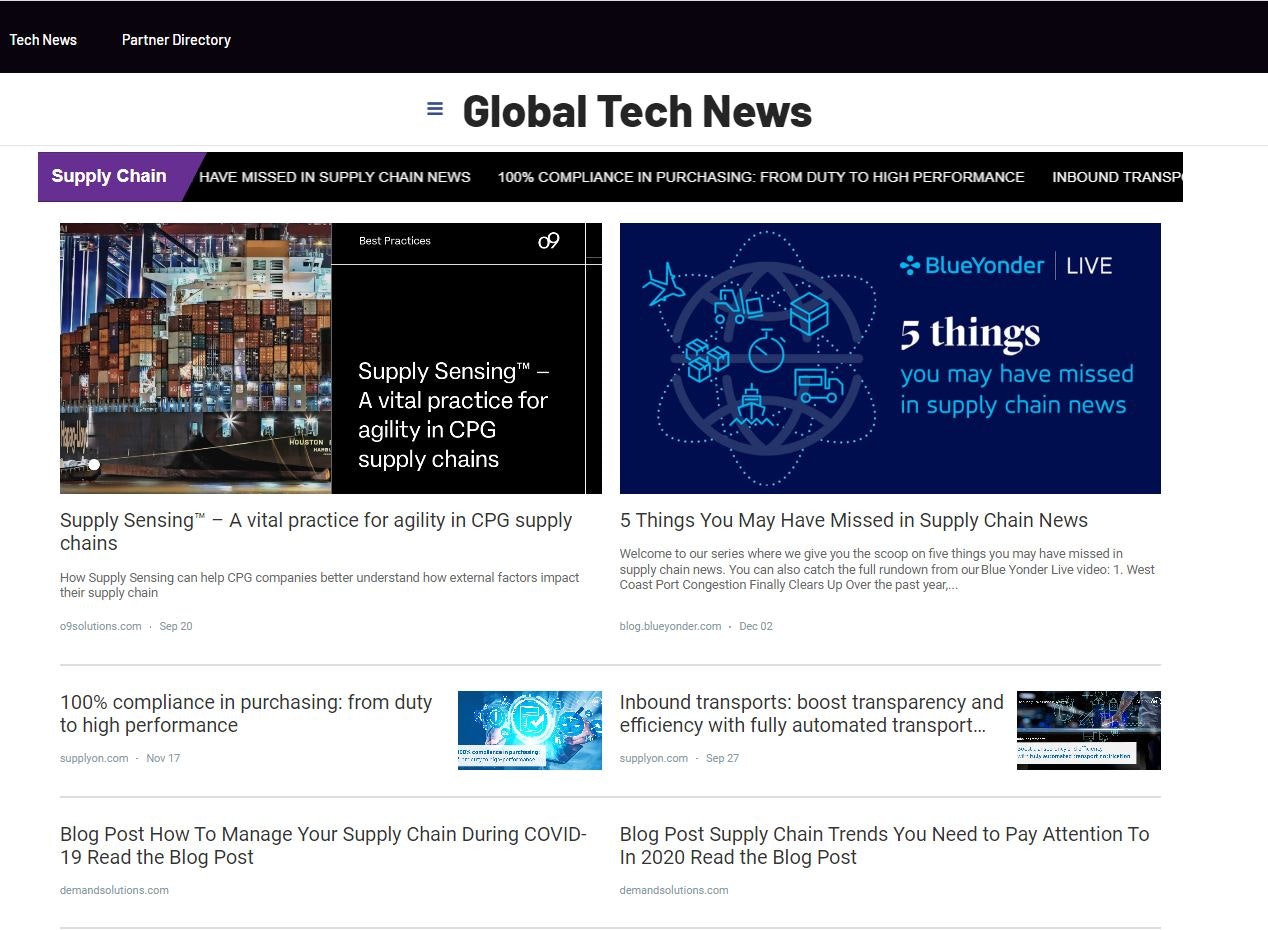Image resolution: width=1268 pixels, height=930 pixels.
Task: Click the Global Tech News site title
Action: (x=637, y=110)
